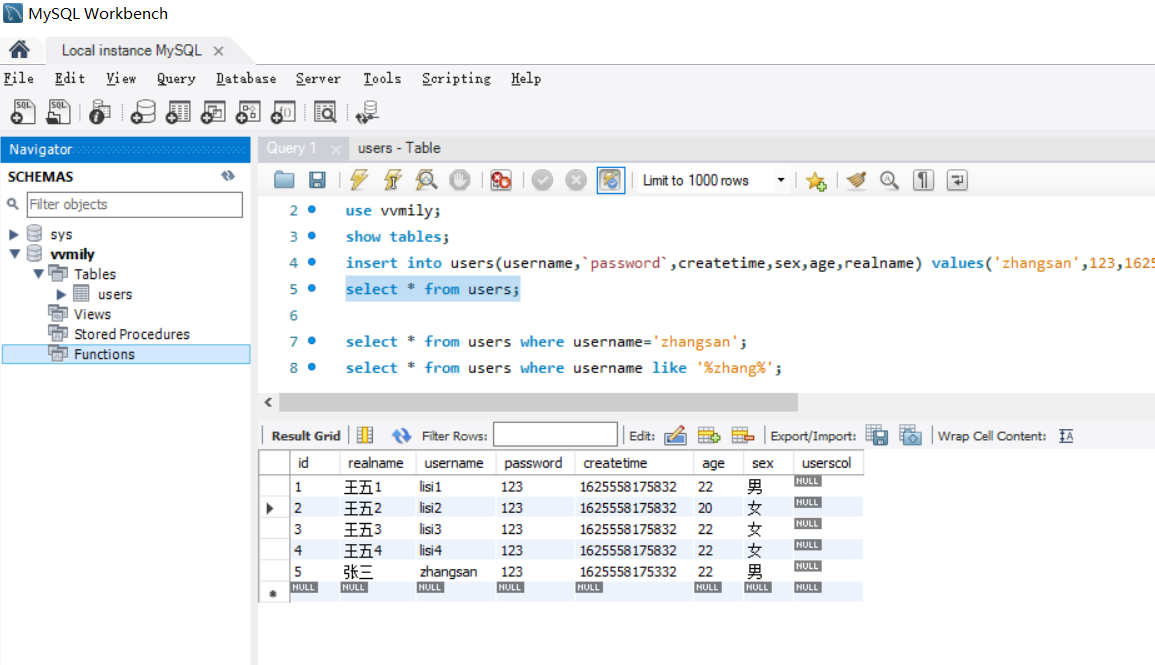Image resolution: width=1155 pixels, height=665 pixels.
Task: Stop the executing query hand icon
Action: click(x=460, y=180)
